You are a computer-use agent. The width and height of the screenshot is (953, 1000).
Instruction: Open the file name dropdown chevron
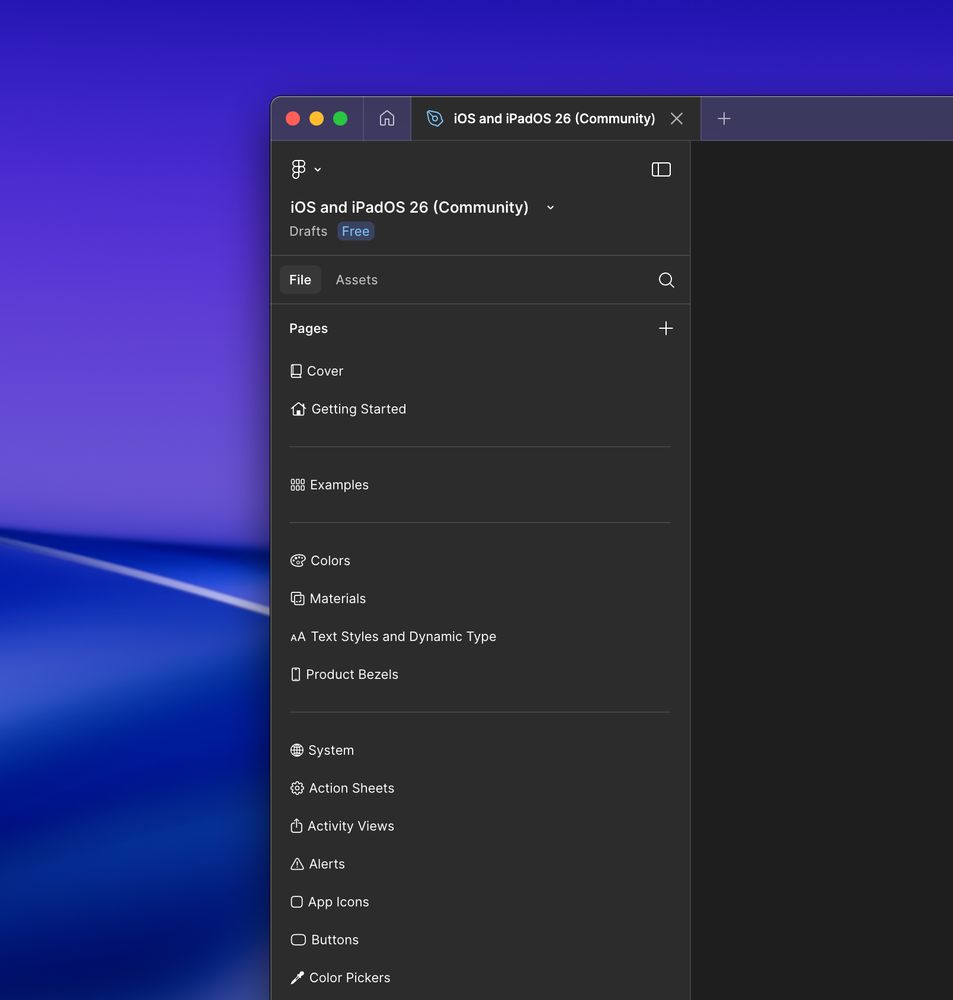point(550,207)
